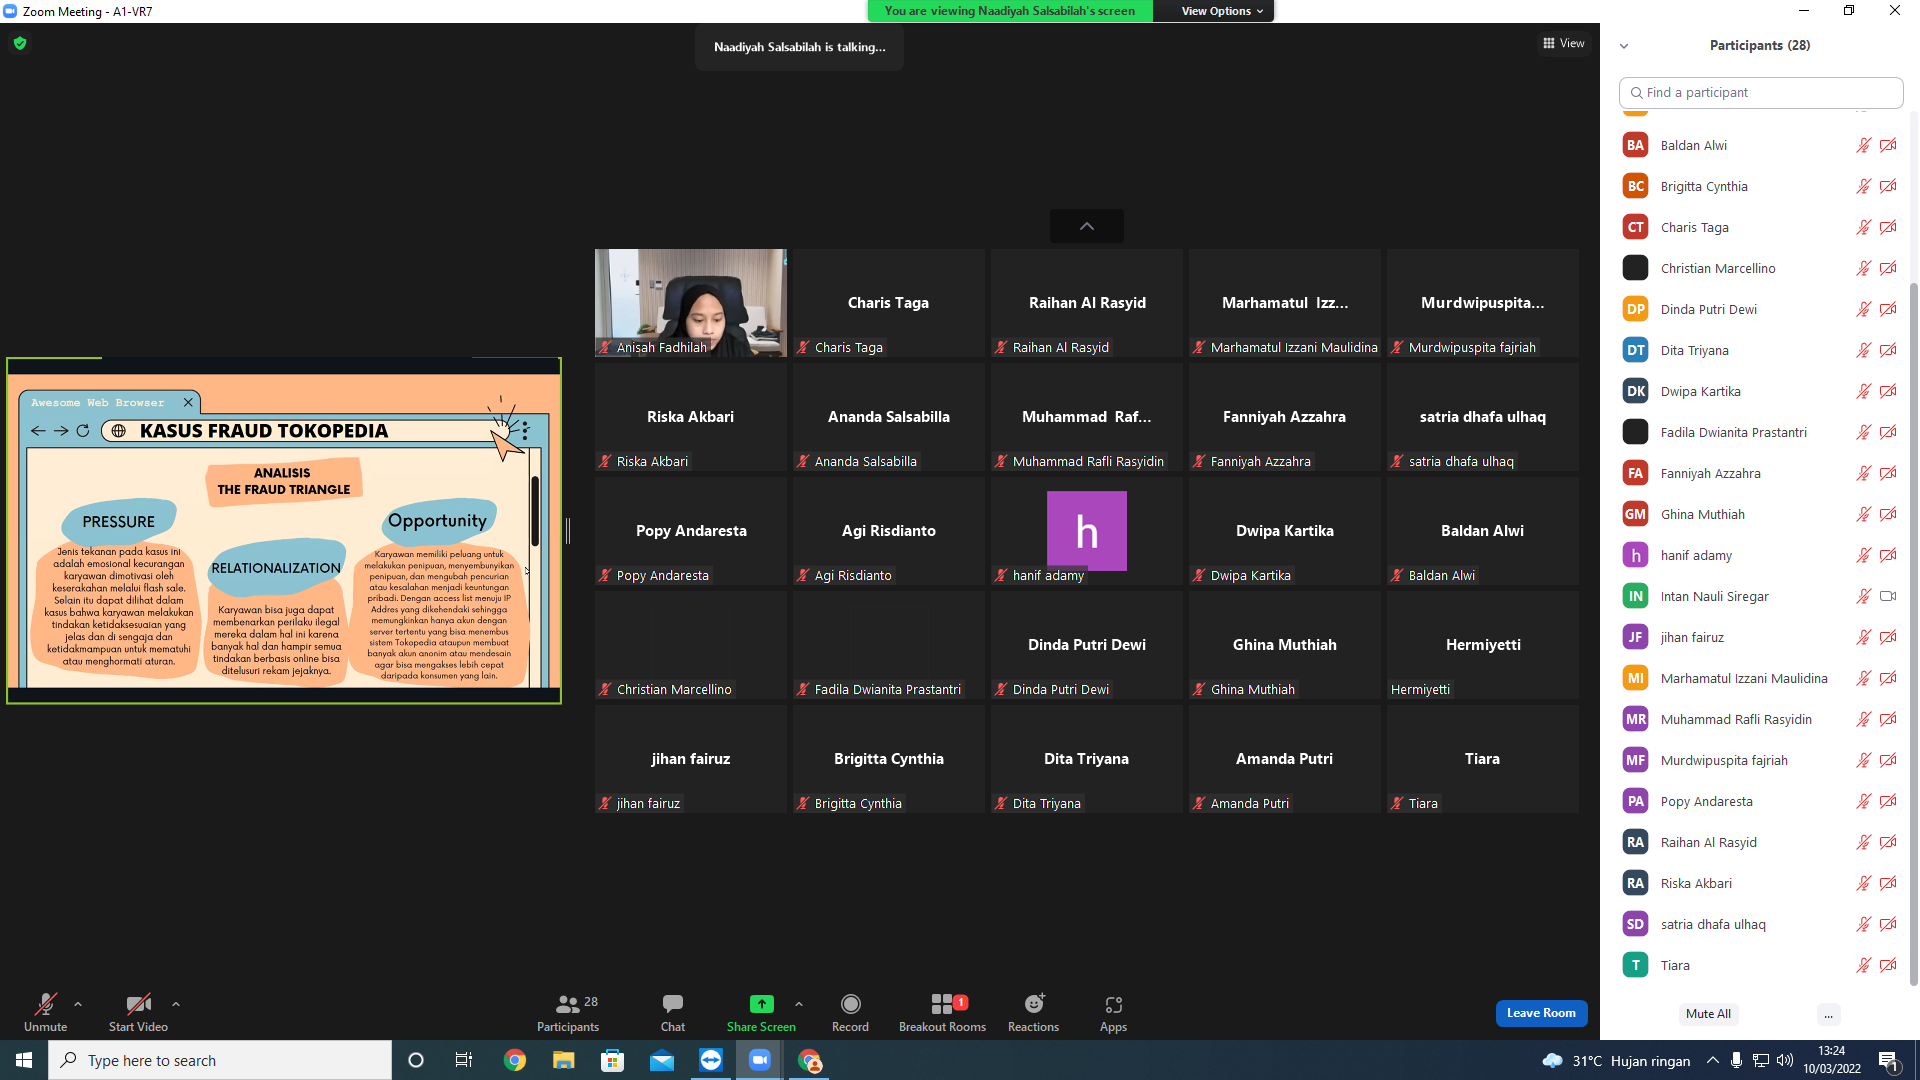Click the up chevron above the gallery

(x=1087, y=226)
